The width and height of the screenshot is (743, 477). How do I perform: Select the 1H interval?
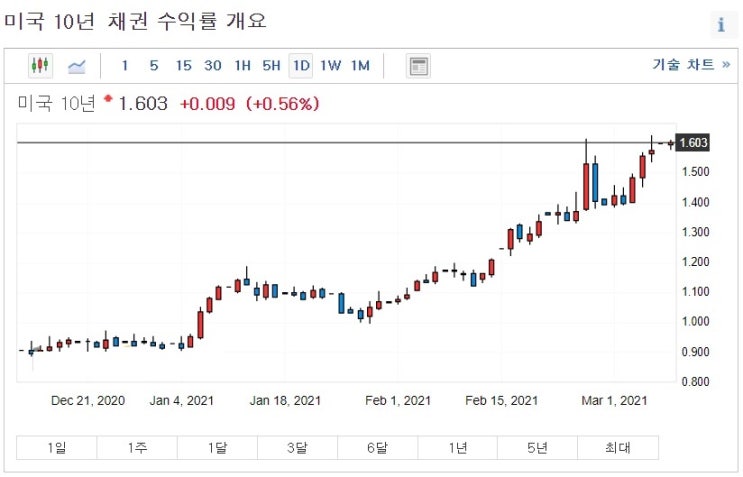(x=242, y=65)
